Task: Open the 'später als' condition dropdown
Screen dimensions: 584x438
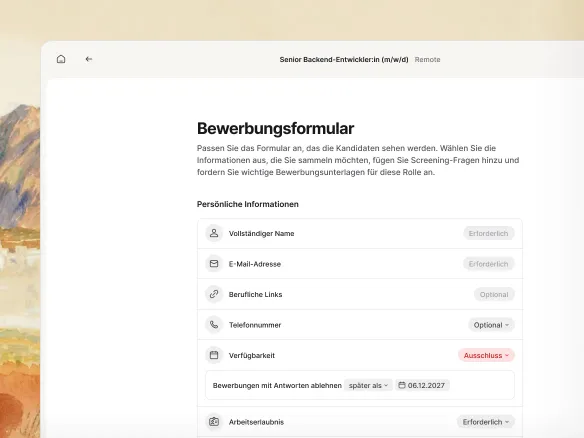Action: click(x=368, y=385)
